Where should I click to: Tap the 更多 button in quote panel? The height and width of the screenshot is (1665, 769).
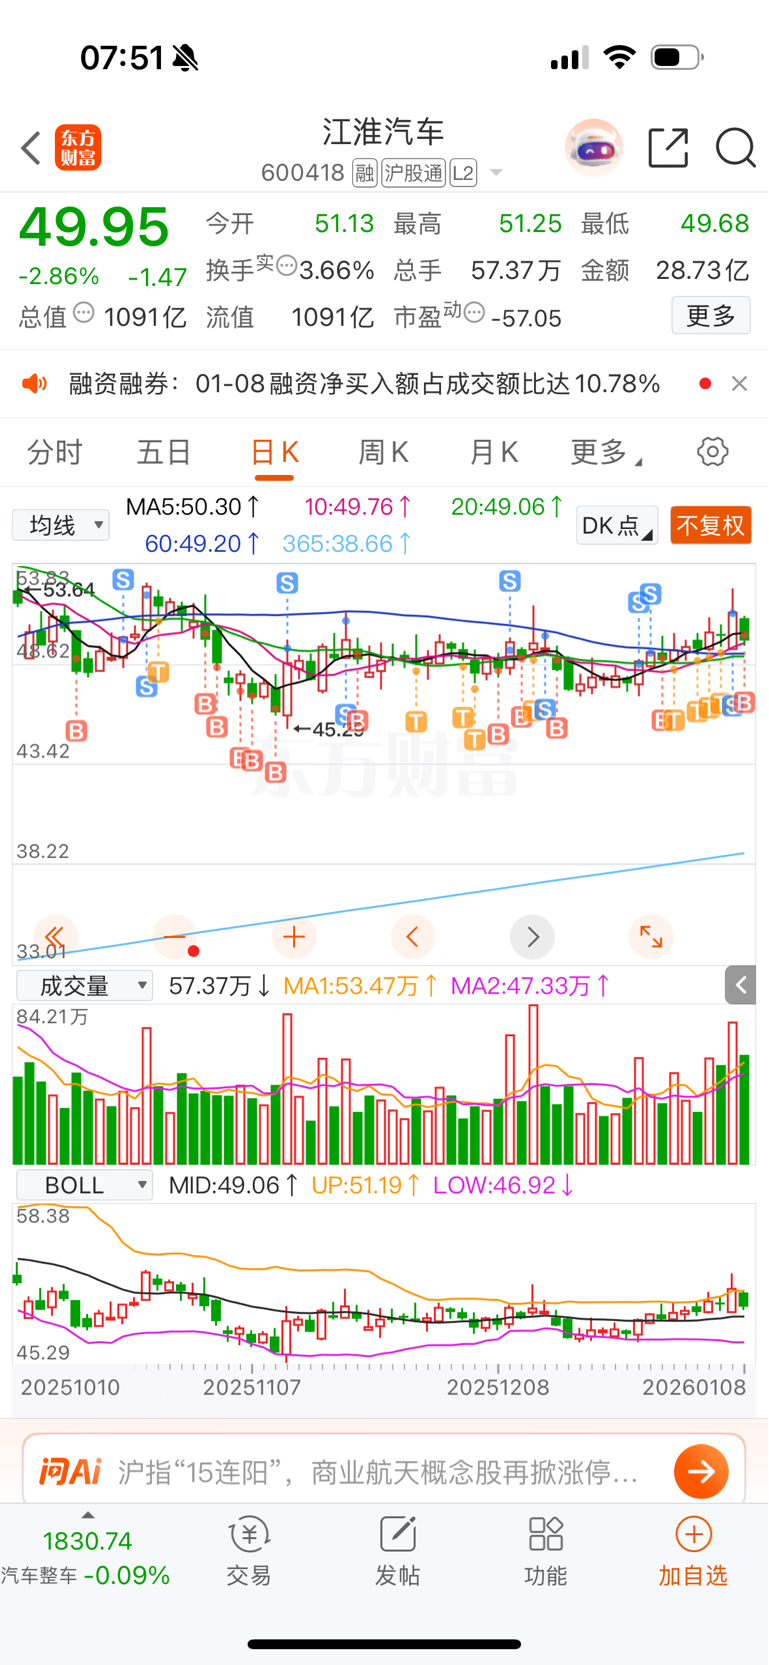tap(711, 316)
